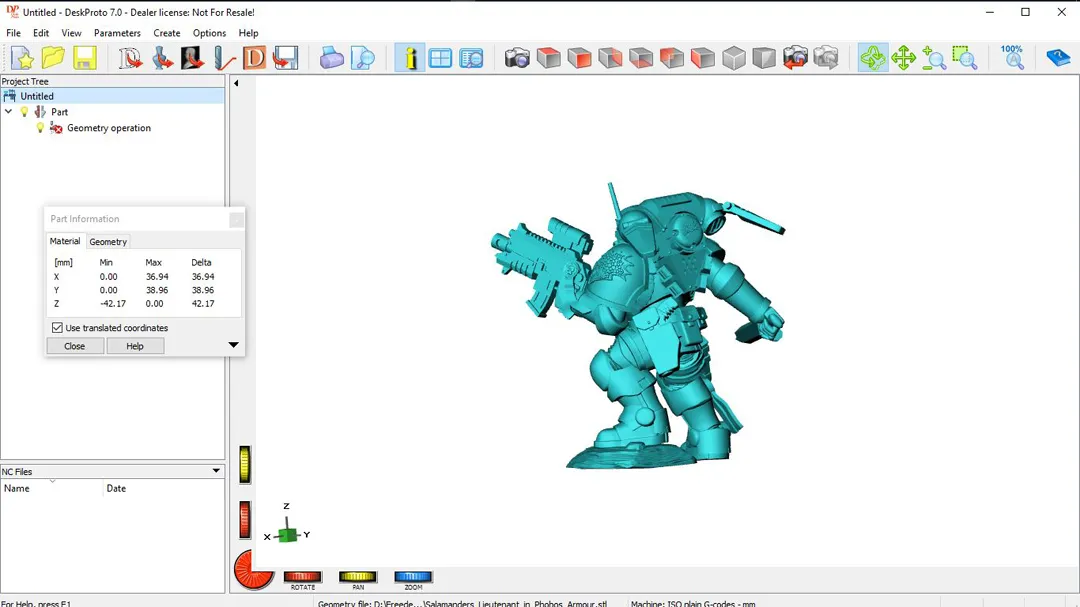Toggle the lightbulb for Geometry operation
Viewport: 1080px width, 607px height.
coord(40,127)
